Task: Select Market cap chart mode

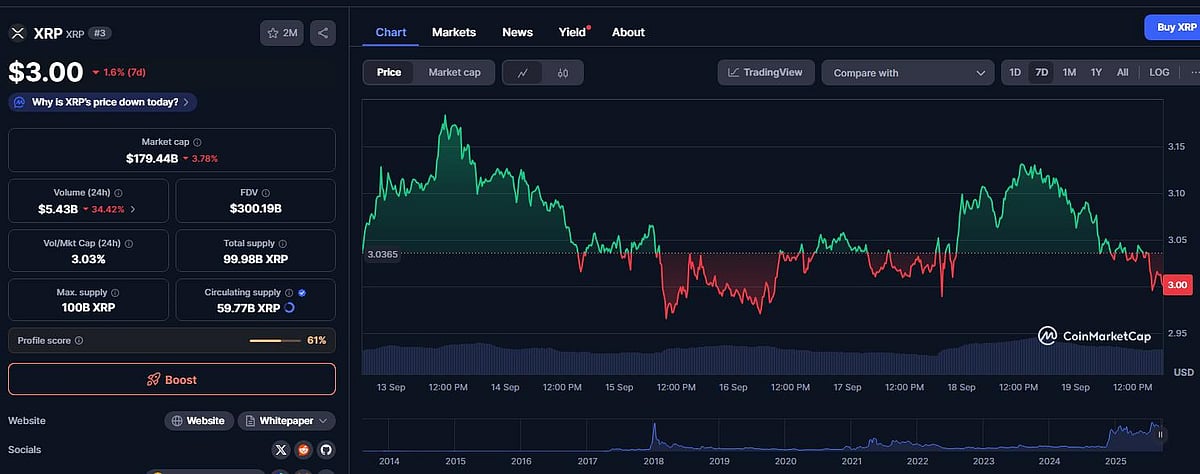Action: click(454, 72)
